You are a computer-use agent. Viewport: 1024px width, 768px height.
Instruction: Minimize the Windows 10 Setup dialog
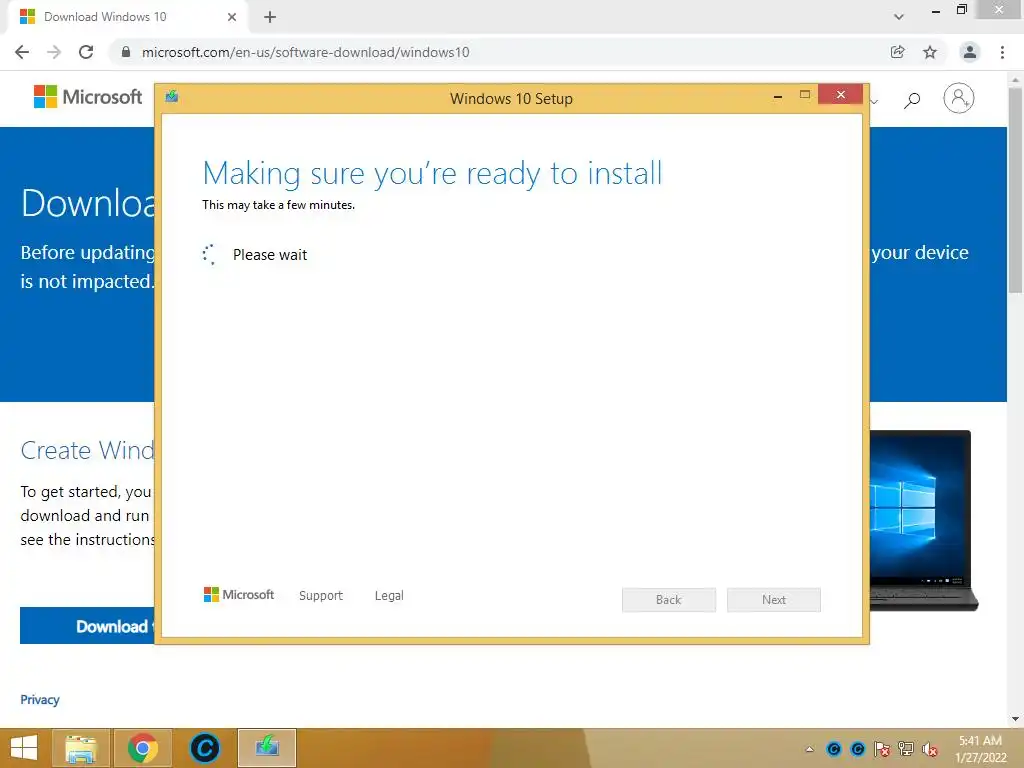coord(778,96)
